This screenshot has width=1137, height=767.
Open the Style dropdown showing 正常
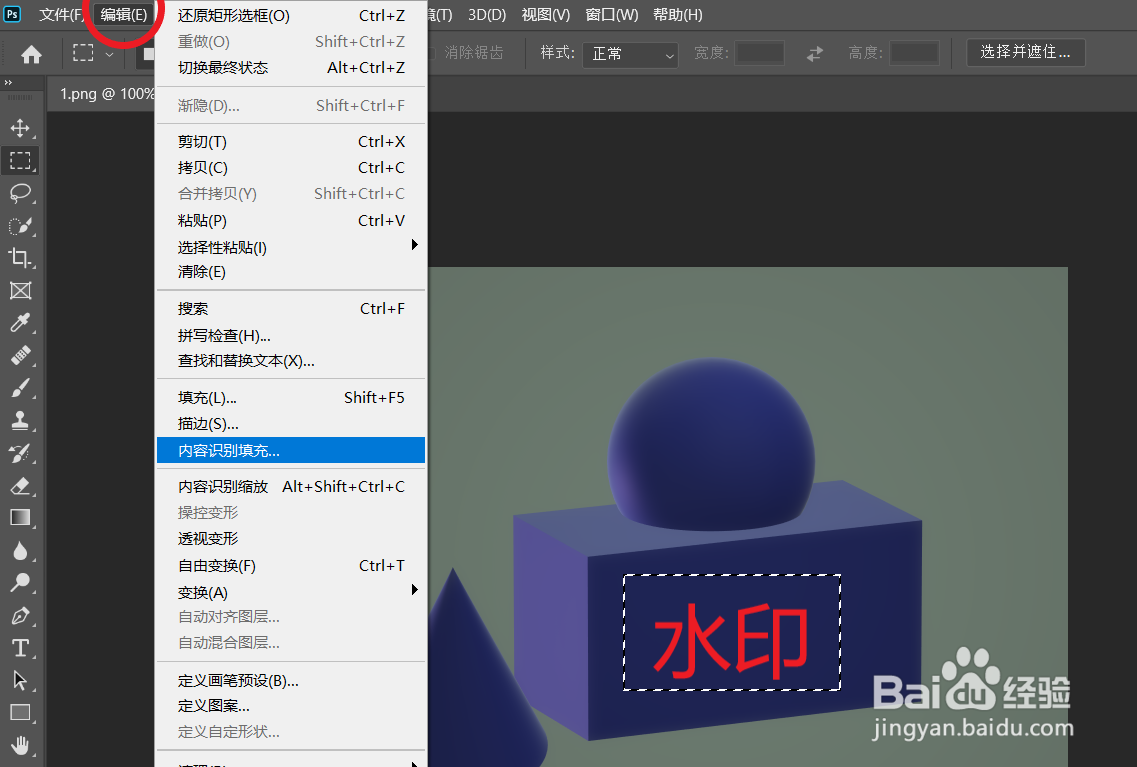[x=630, y=54]
